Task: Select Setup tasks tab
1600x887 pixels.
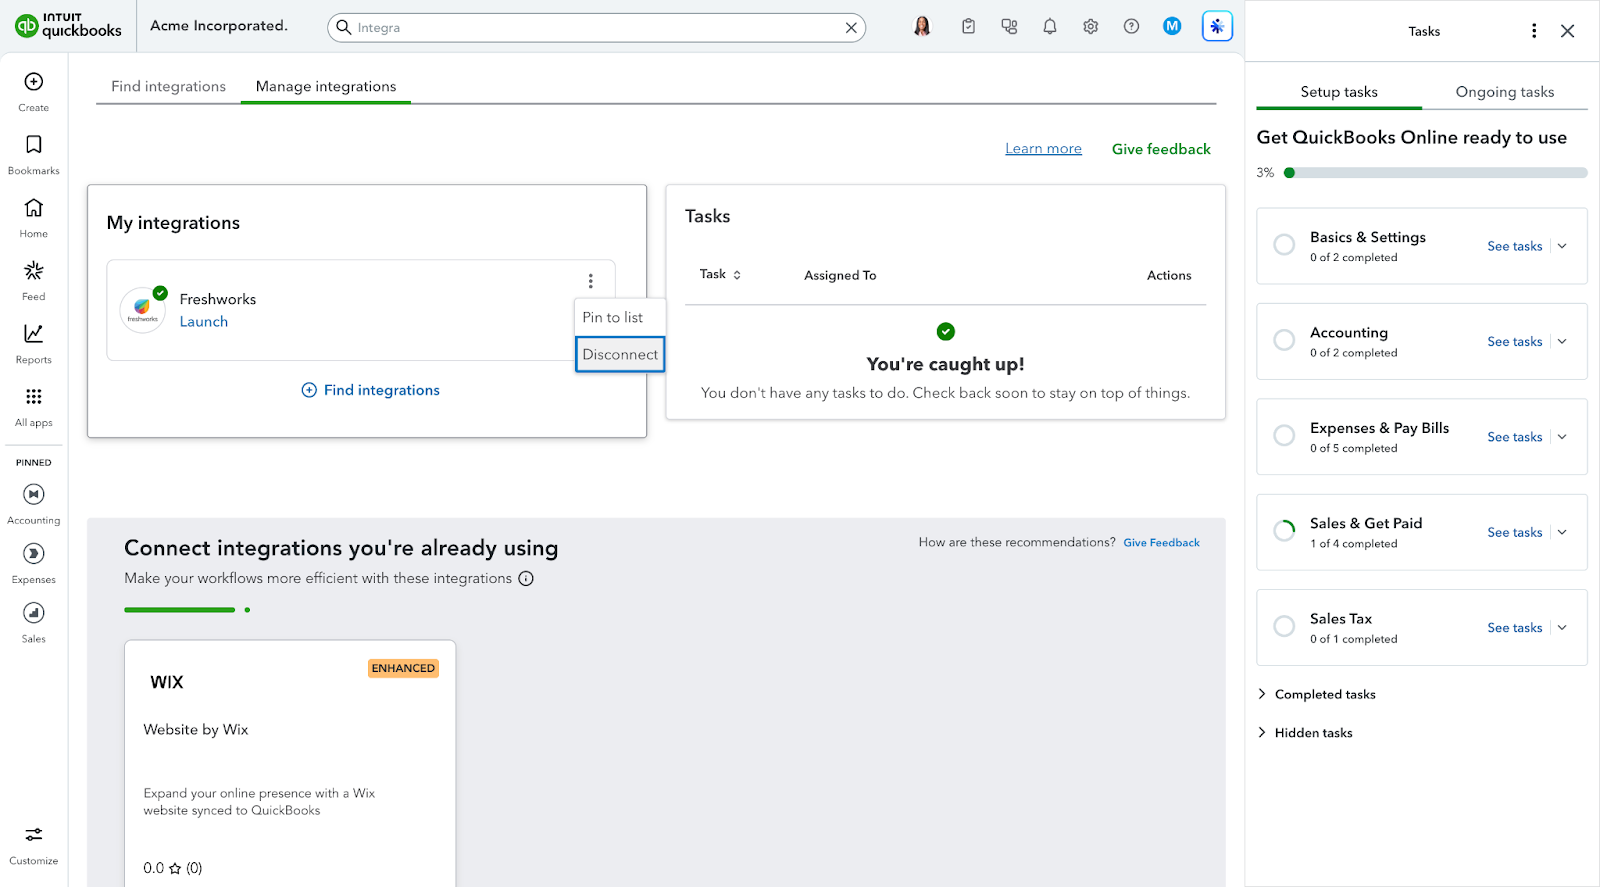Action: pyautogui.click(x=1339, y=92)
